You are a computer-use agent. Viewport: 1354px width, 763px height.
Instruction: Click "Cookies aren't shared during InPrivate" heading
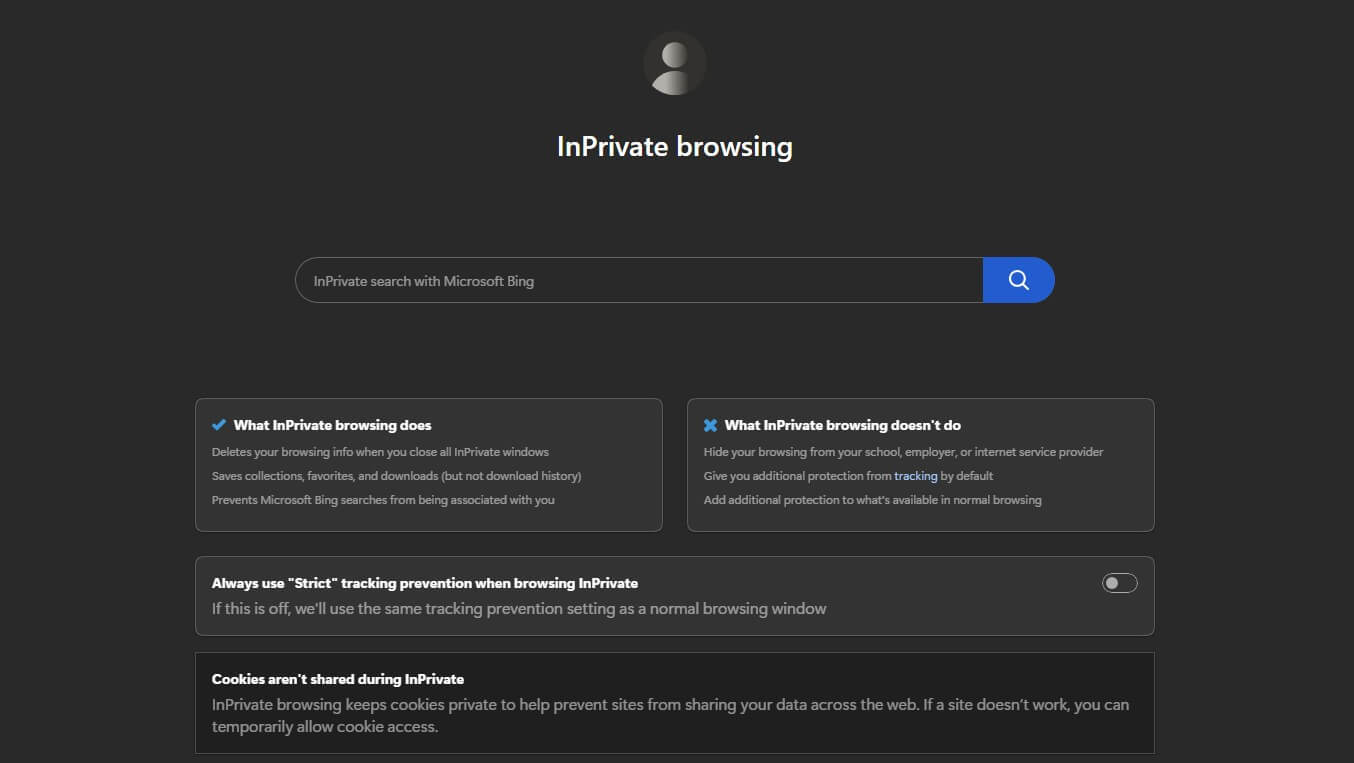[x=338, y=679]
